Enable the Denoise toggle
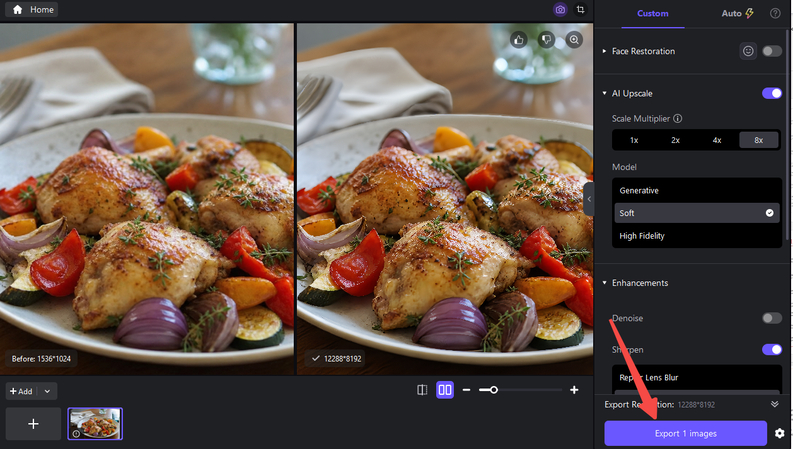This screenshot has height=449, width=793. click(772, 318)
